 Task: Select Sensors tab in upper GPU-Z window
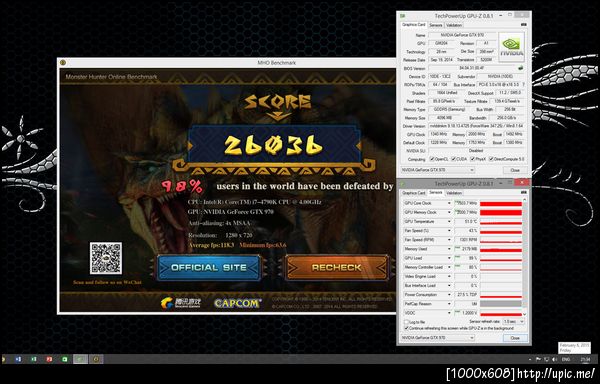(x=436, y=25)
